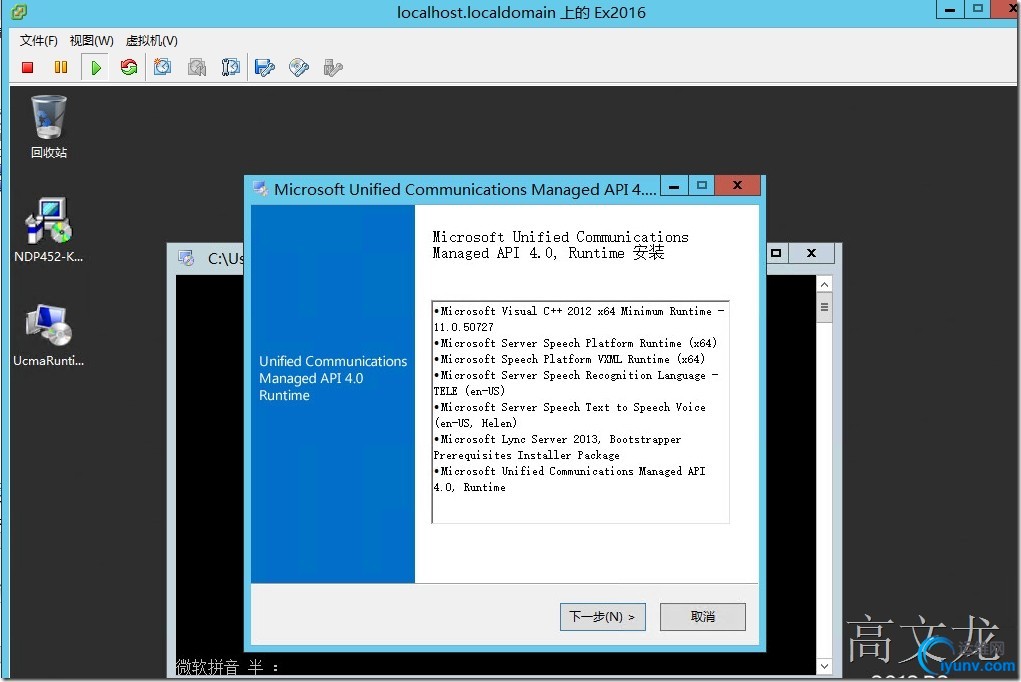Open the 视图(W) menu
This screenshot has height=682, width=1021.
pyautogui.click(x=92, y=40)
